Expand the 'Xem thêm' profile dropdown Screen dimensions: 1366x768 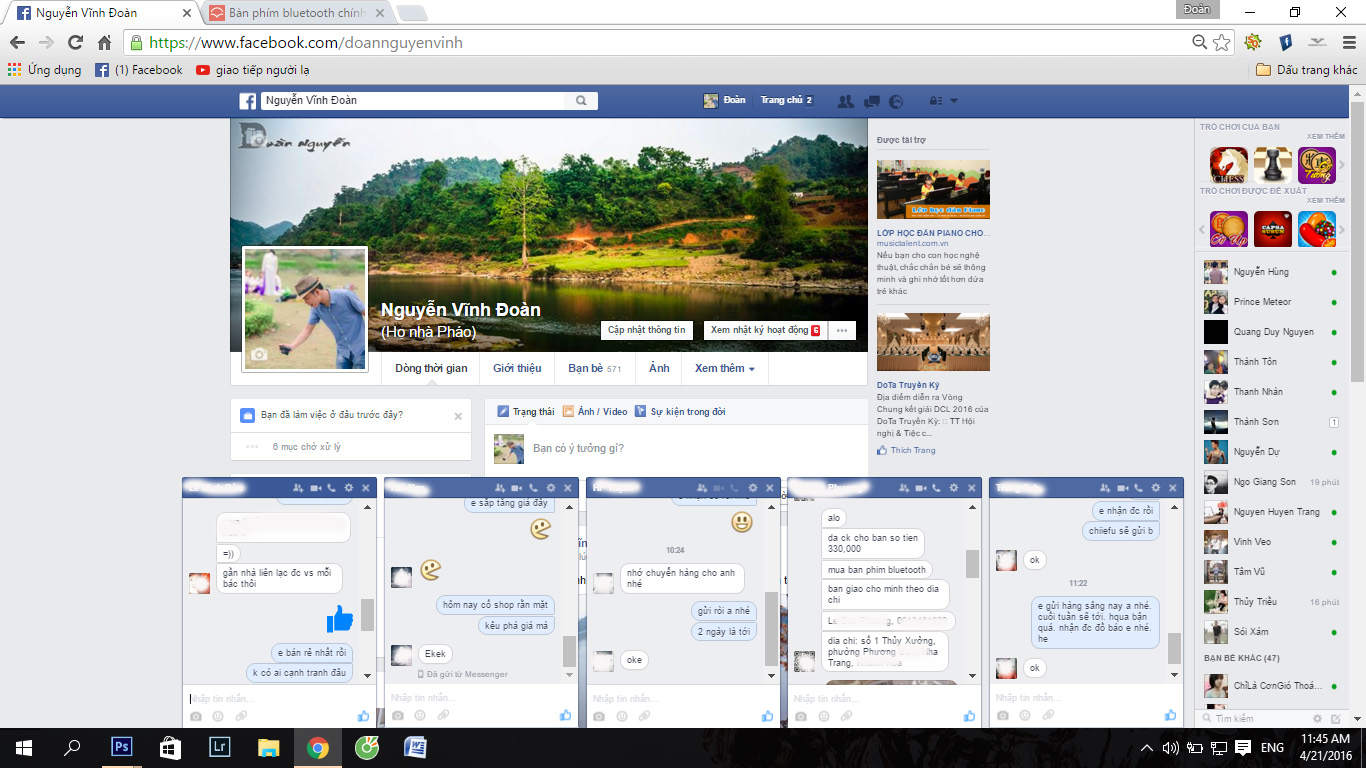(724, 369)
